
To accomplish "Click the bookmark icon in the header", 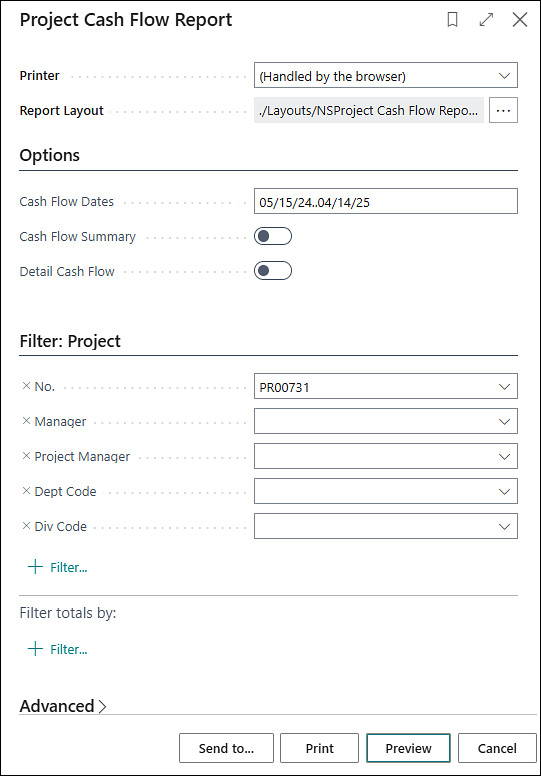I will pyautogui.click(x=452, y=20).
